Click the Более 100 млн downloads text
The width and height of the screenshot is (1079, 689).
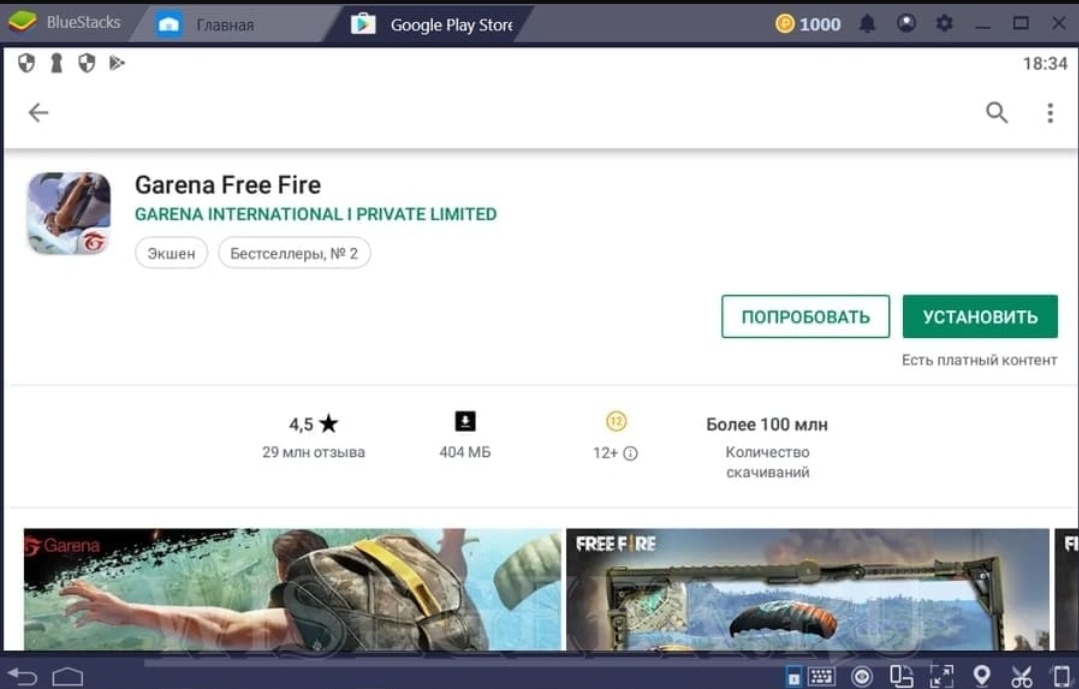click(x=767, y=425)
